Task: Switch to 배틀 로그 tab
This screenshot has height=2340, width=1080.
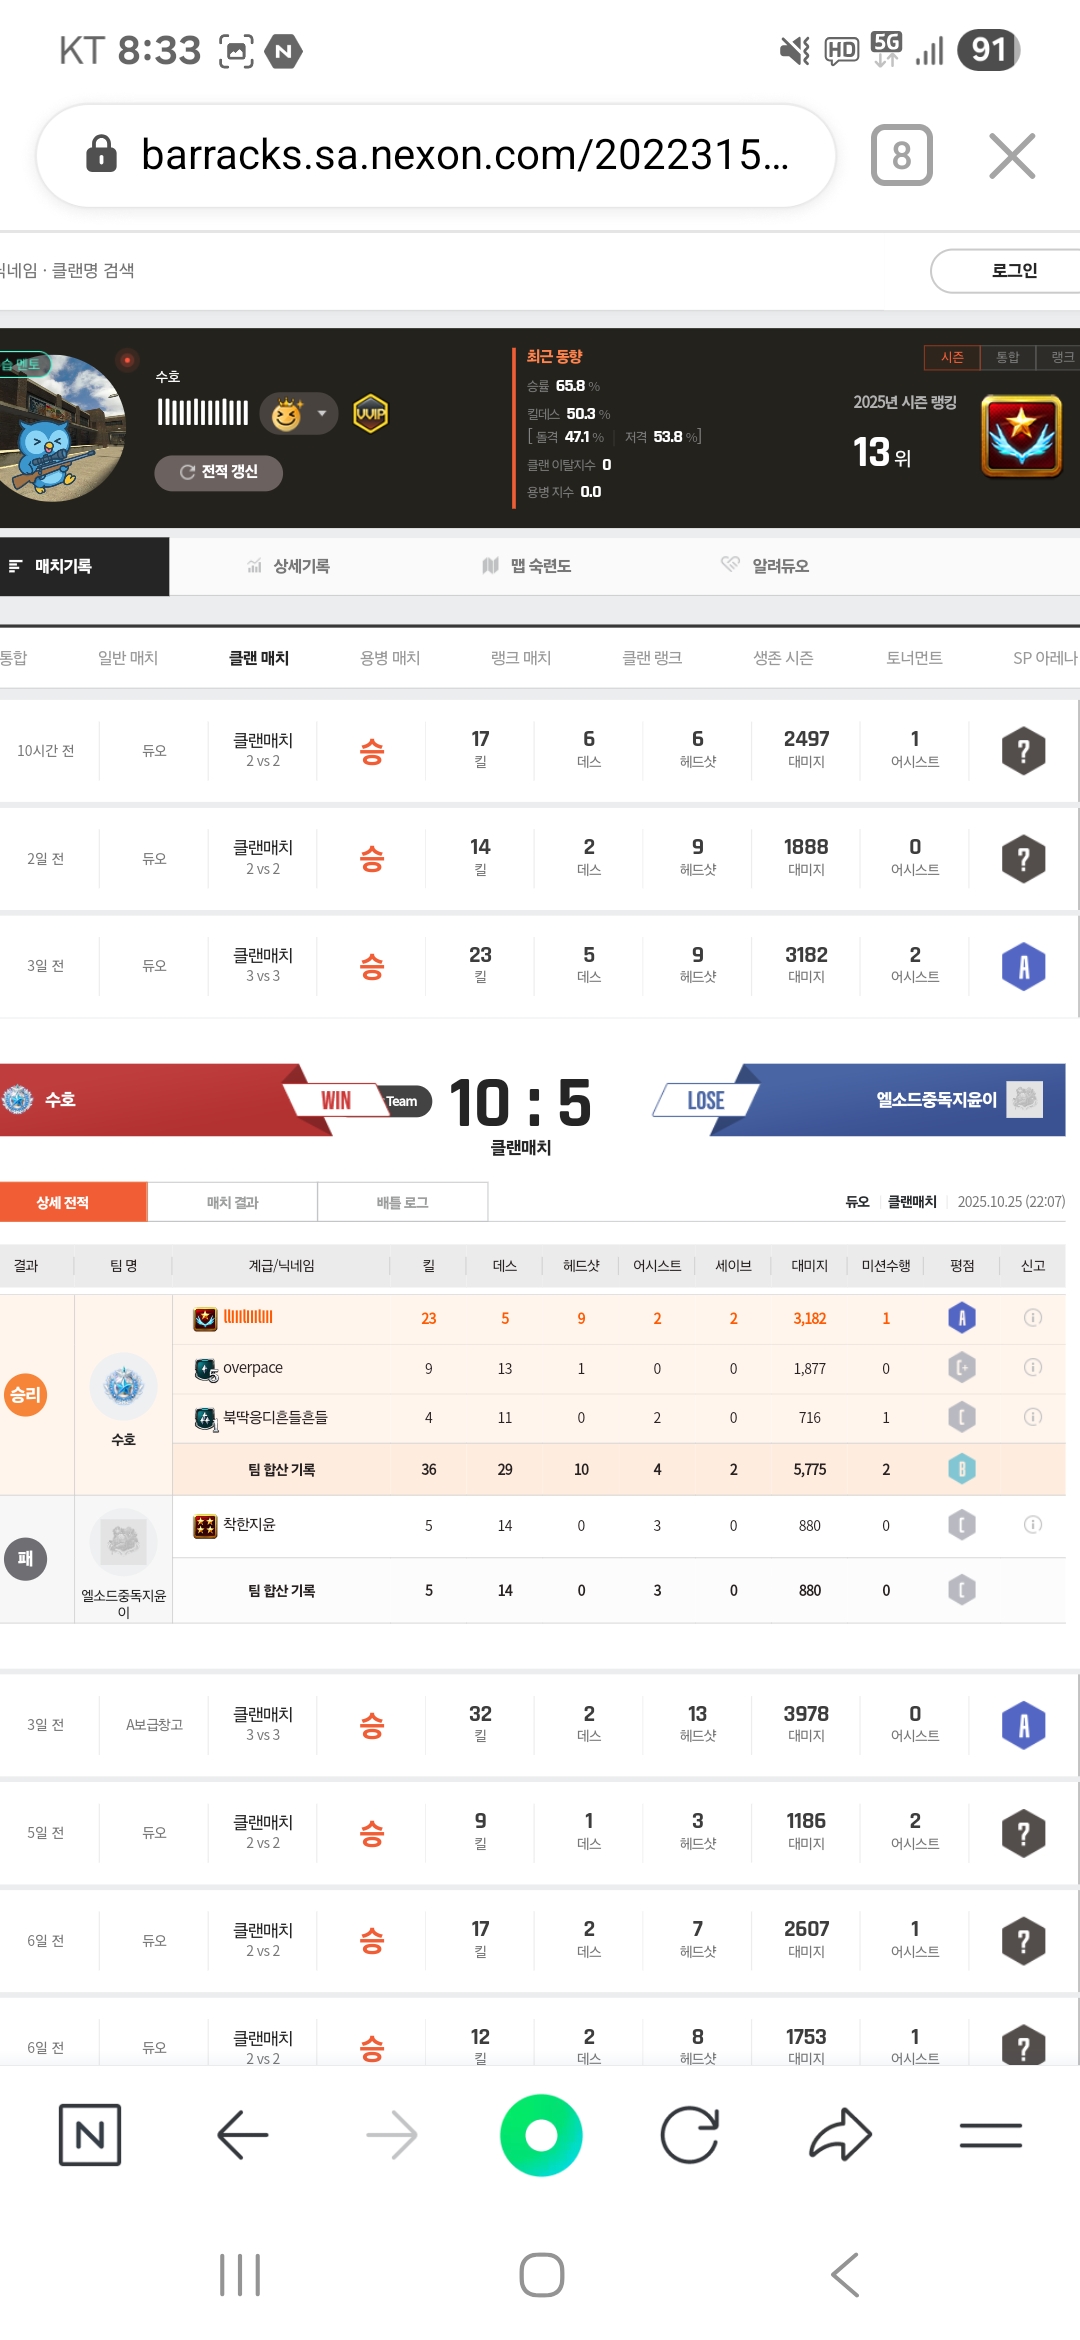Action: 402,1202
